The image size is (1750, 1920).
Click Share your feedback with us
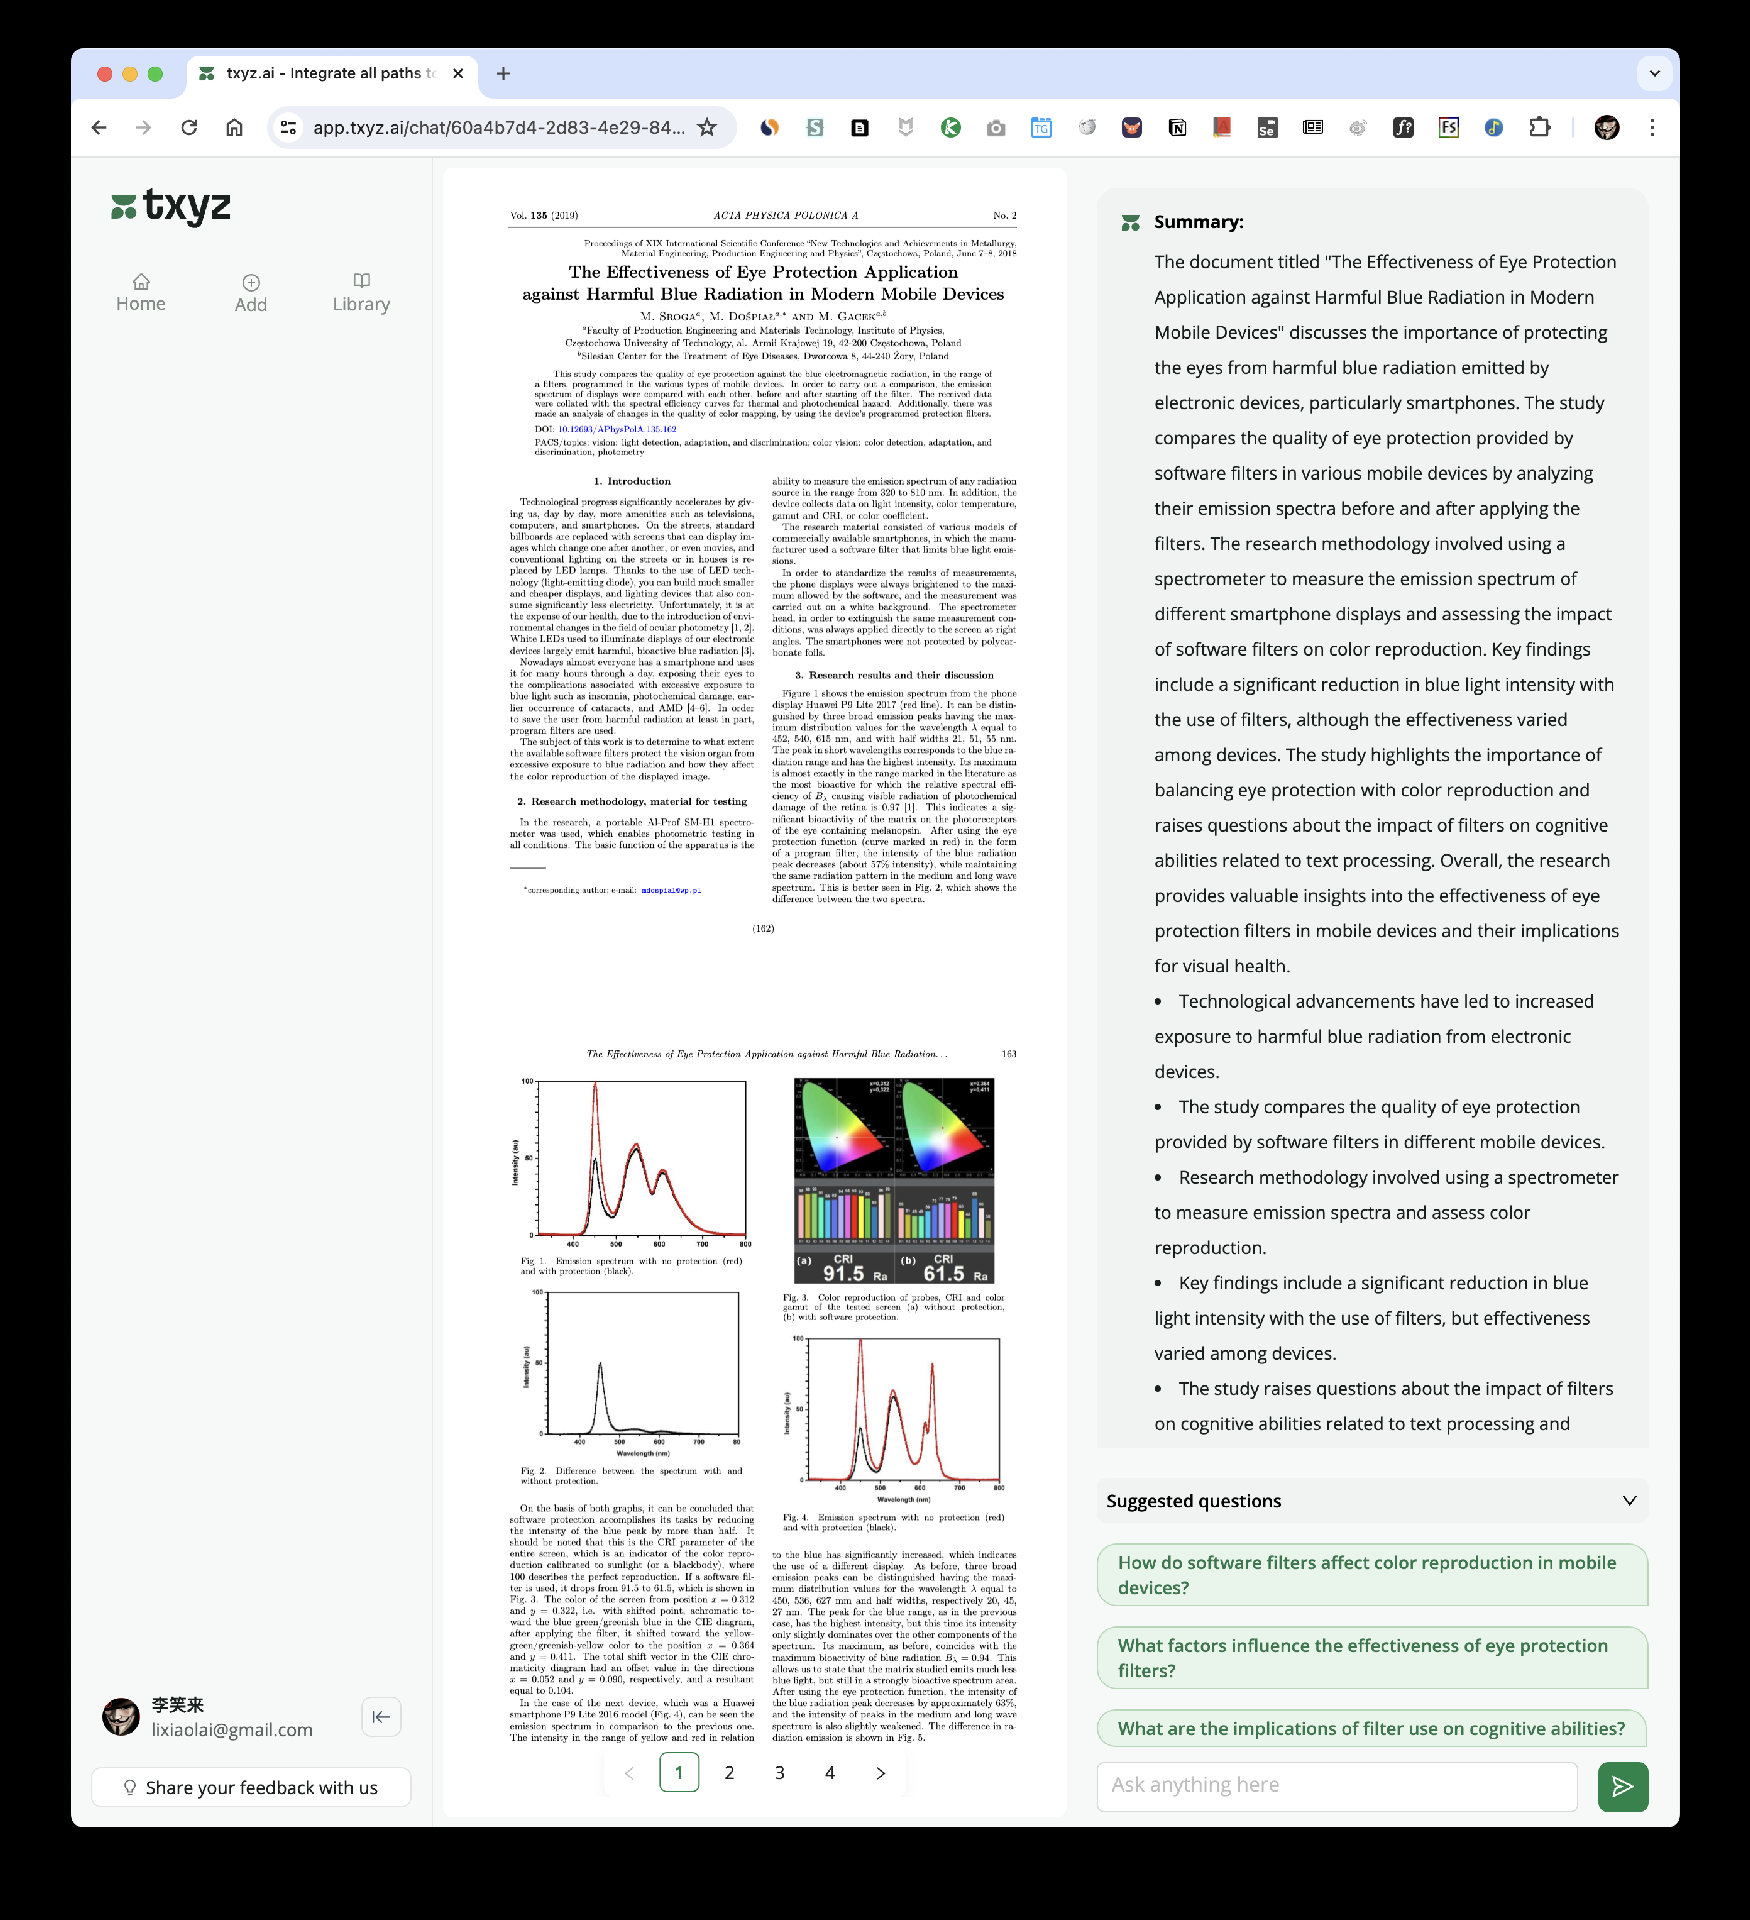tap(251, 1788)
